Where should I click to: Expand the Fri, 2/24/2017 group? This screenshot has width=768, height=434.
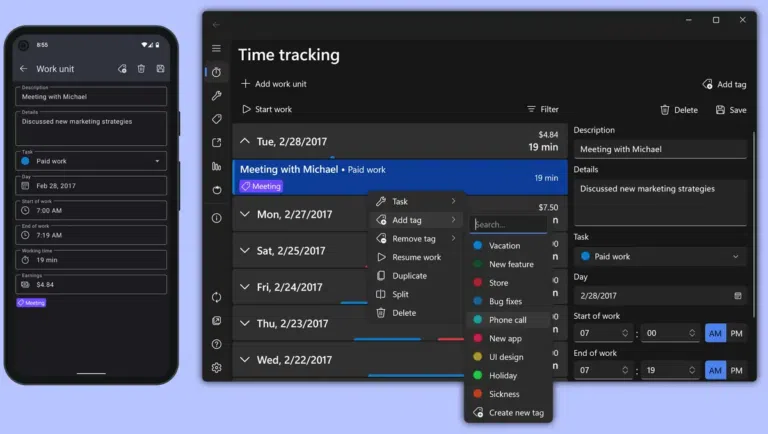(245, 287)
